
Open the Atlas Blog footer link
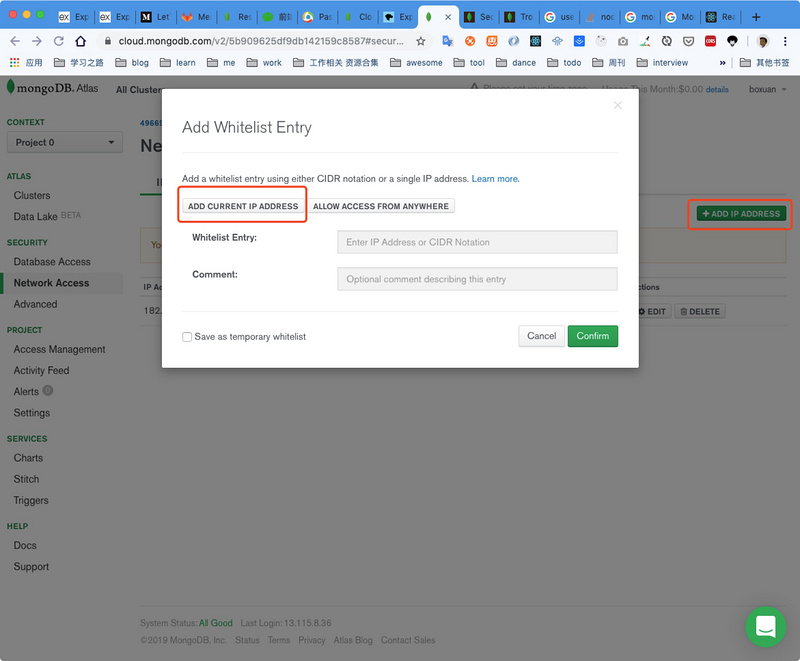coord(353,640)
